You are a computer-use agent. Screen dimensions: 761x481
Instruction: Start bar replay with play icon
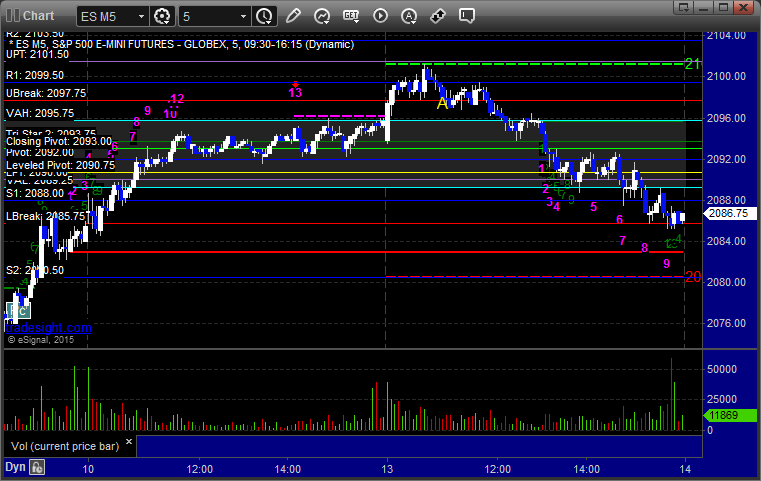(380, 16)
